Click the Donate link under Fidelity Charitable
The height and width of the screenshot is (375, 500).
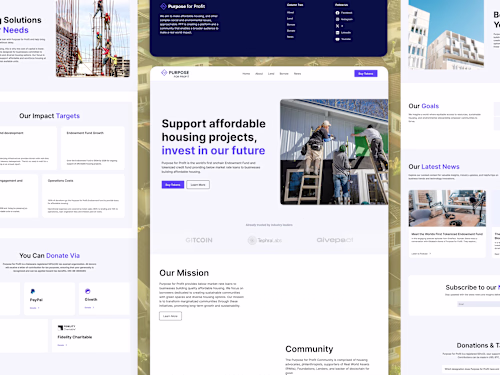click(x=62, y=345)
